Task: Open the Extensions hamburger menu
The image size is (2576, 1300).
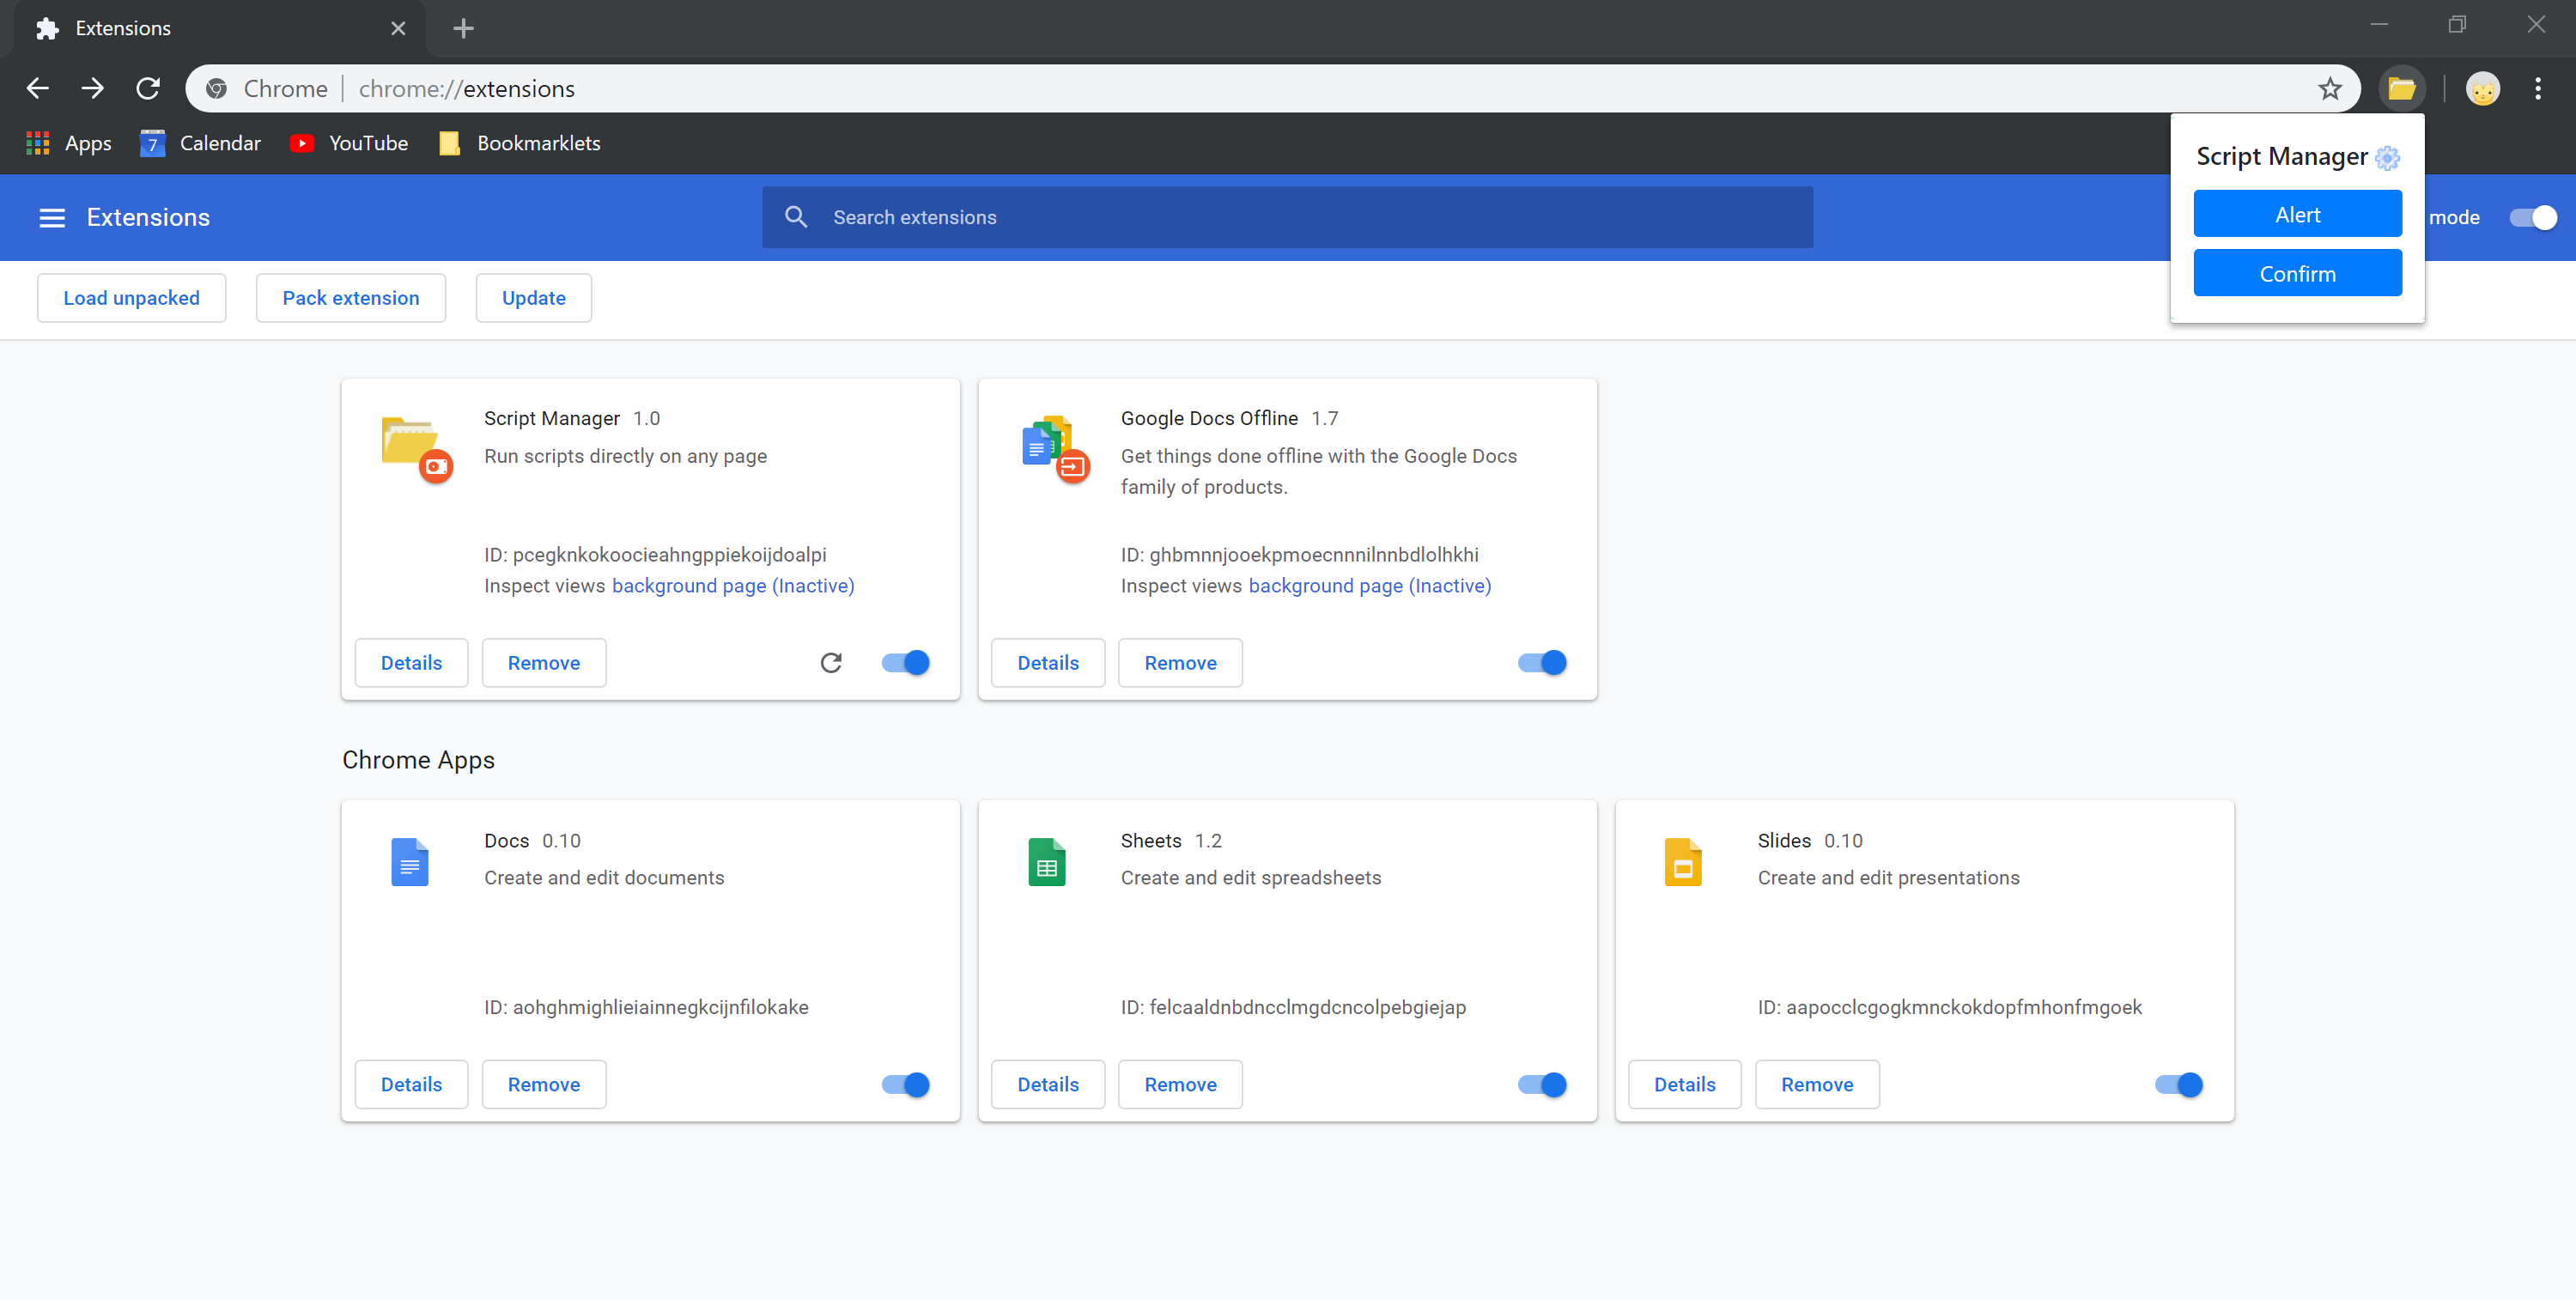Action: [x=52, y=218]
